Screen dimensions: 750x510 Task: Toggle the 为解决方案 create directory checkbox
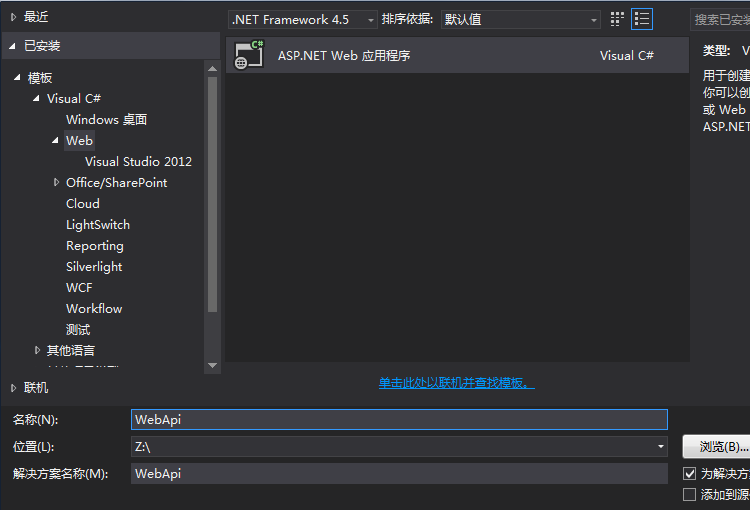click(x=689, y=474)
